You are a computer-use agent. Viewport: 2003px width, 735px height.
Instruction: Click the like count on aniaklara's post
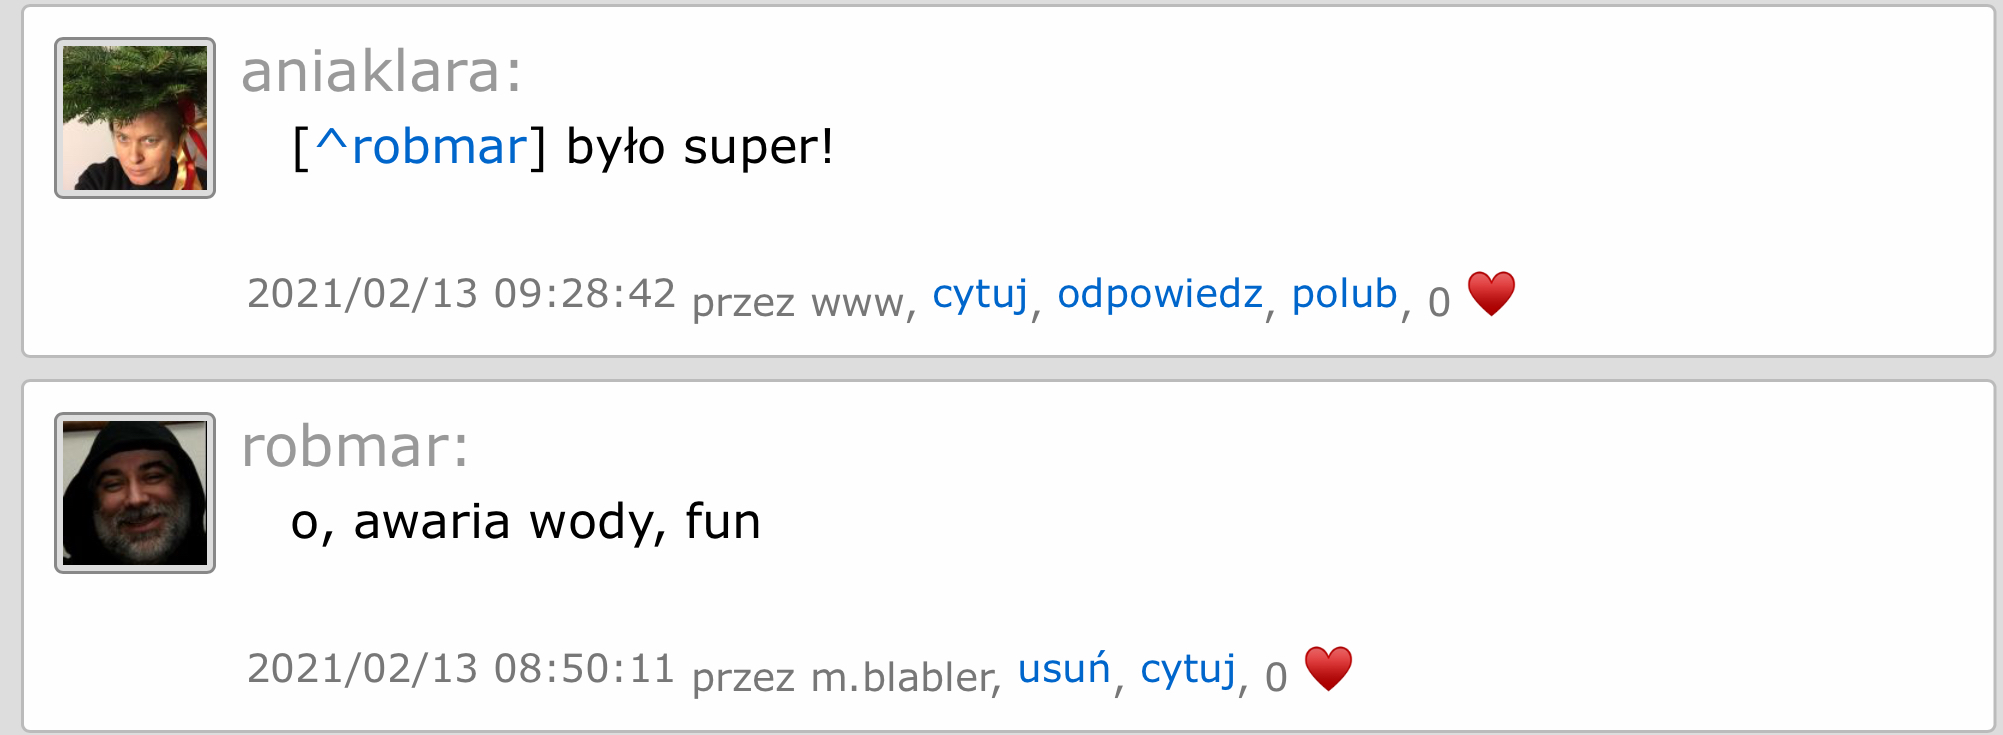tap(1439, 301)
